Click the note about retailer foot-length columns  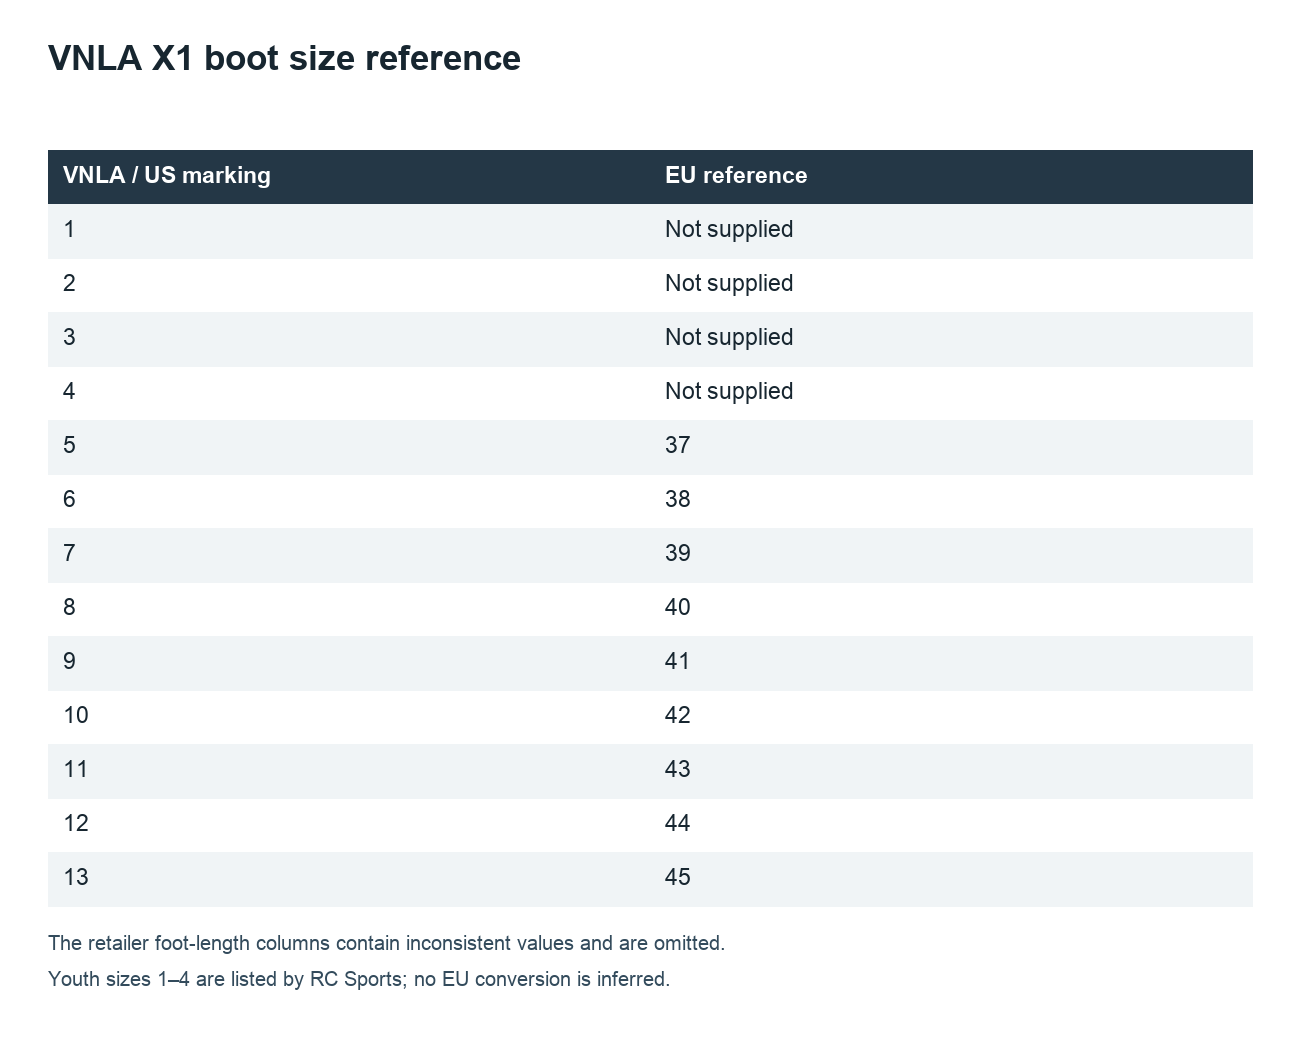(x=386, y=943)
